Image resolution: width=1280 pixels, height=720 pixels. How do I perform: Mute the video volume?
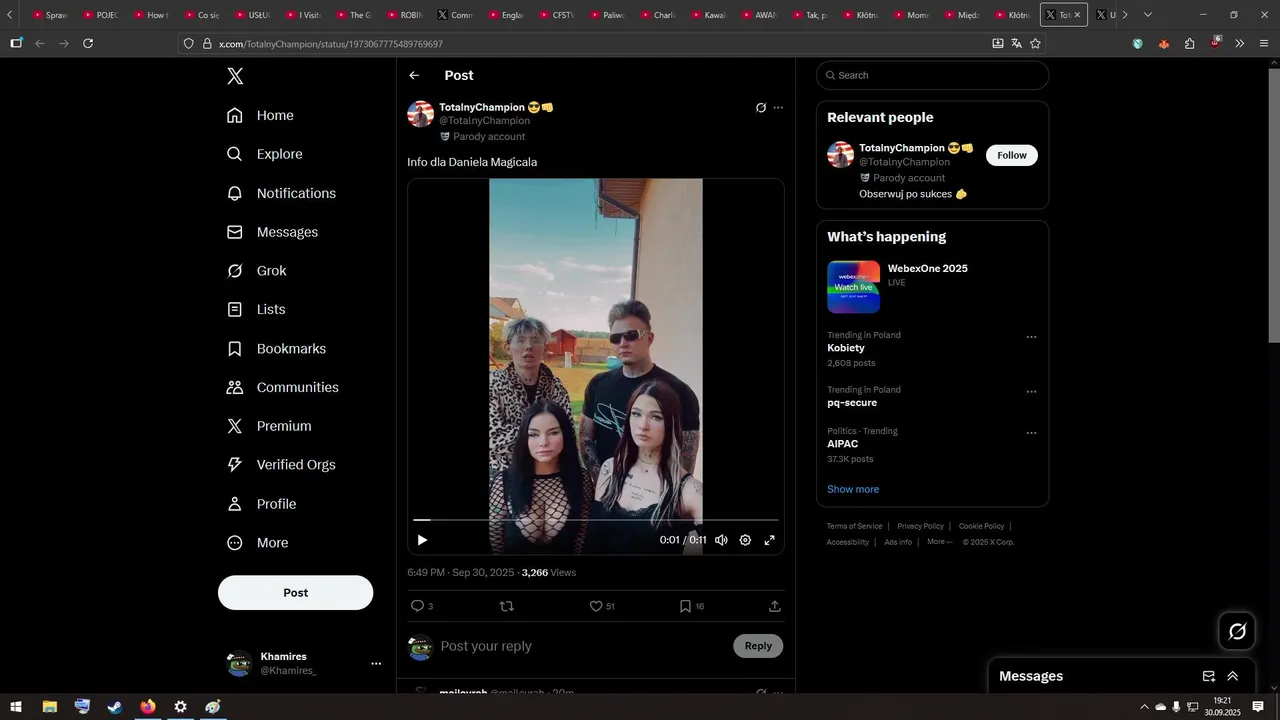coord(721,540)
